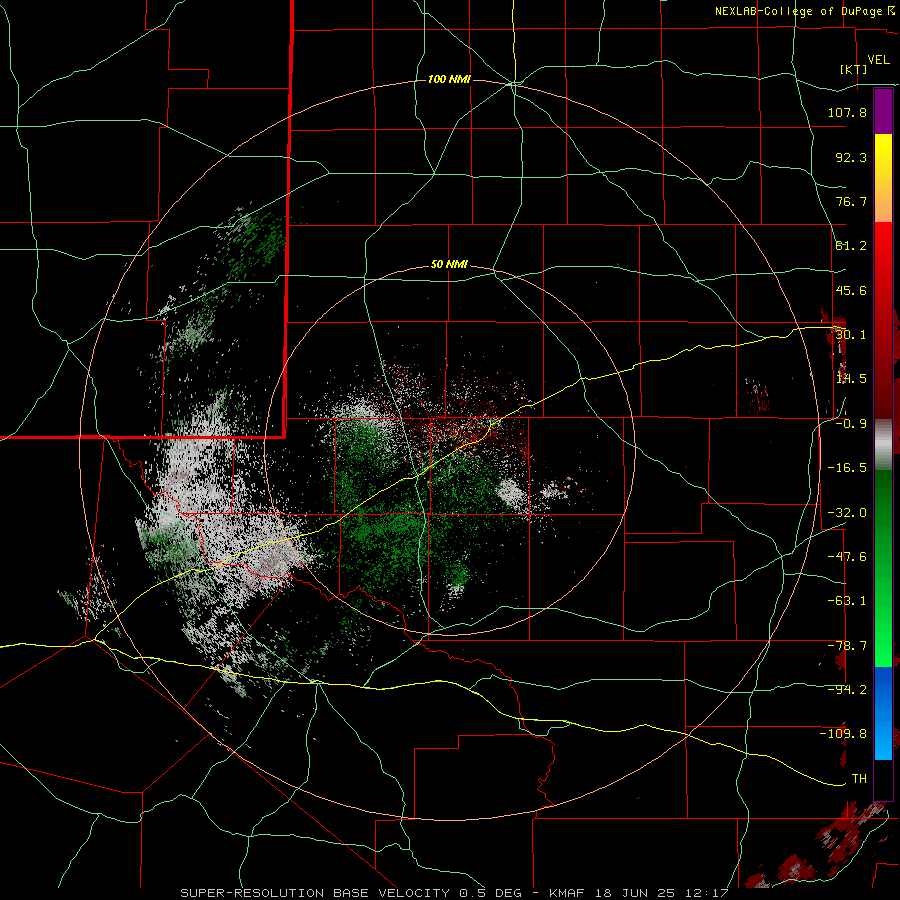Click the NEXLAB-College of DuPage watermark text

click(804, 11)
